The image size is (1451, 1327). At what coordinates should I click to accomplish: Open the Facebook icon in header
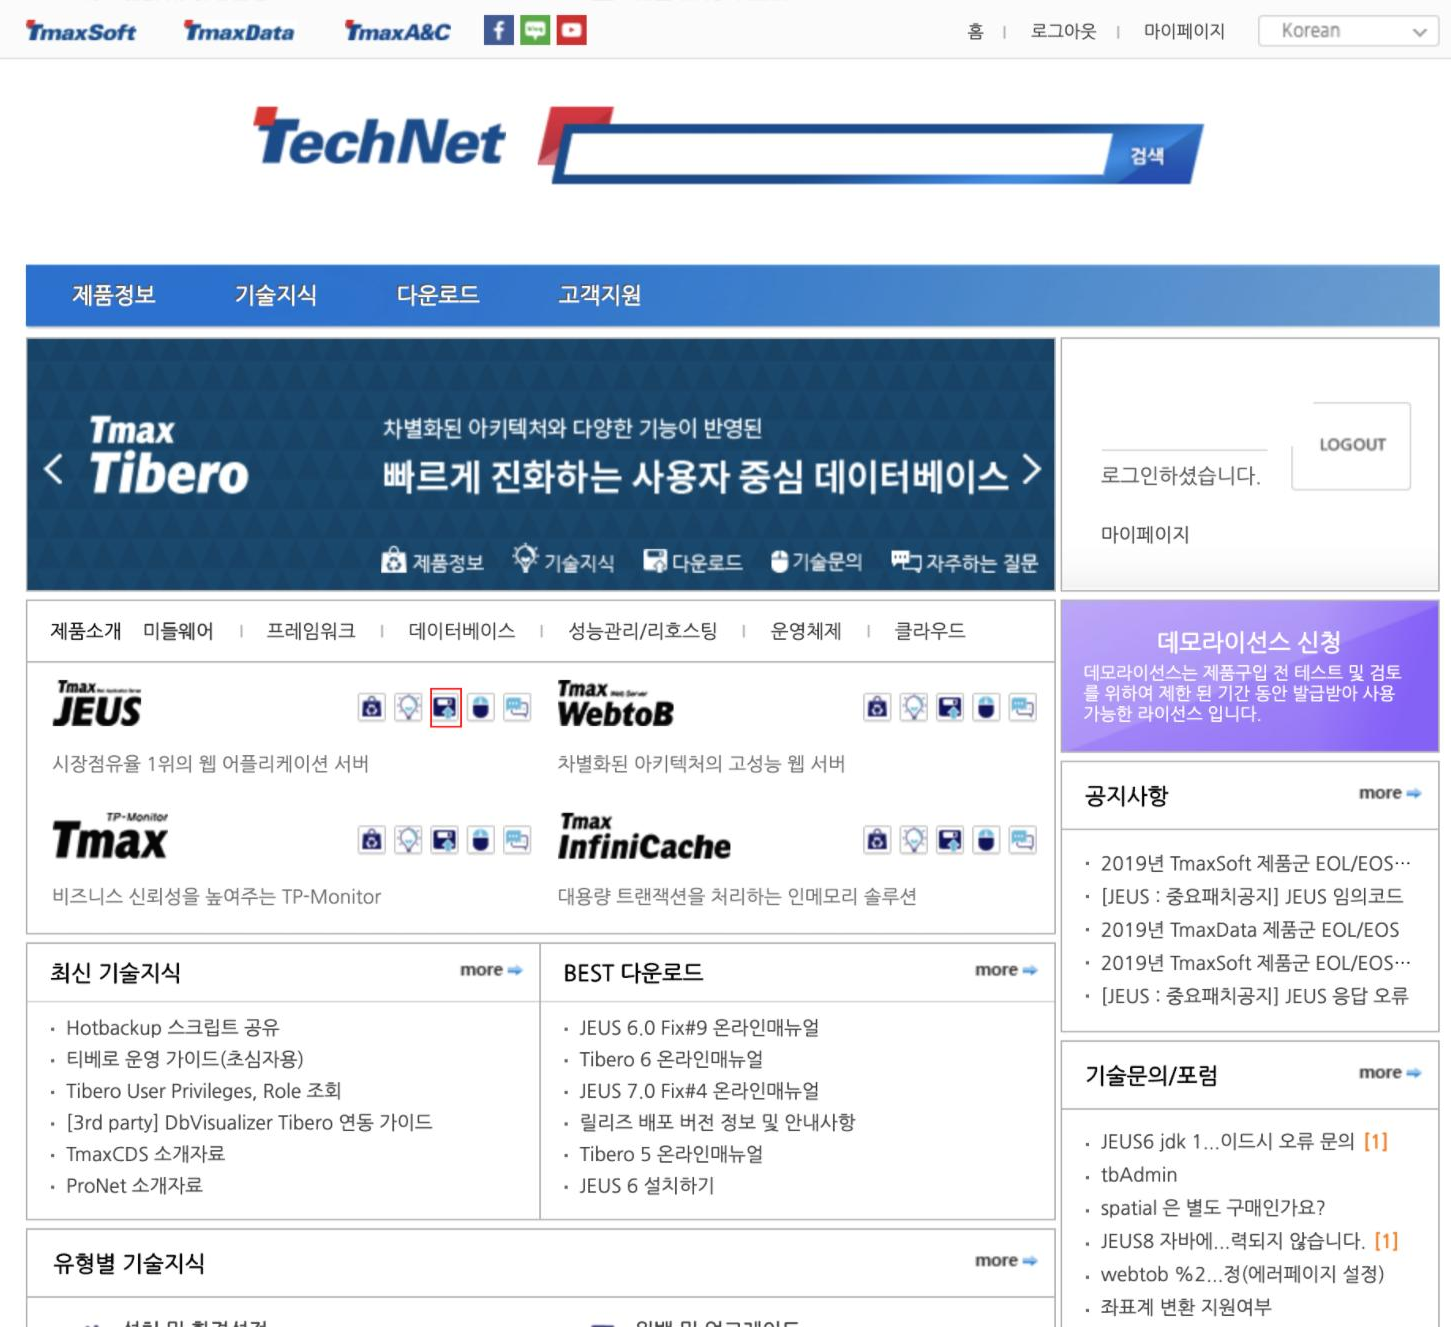(x=499, y=30)
